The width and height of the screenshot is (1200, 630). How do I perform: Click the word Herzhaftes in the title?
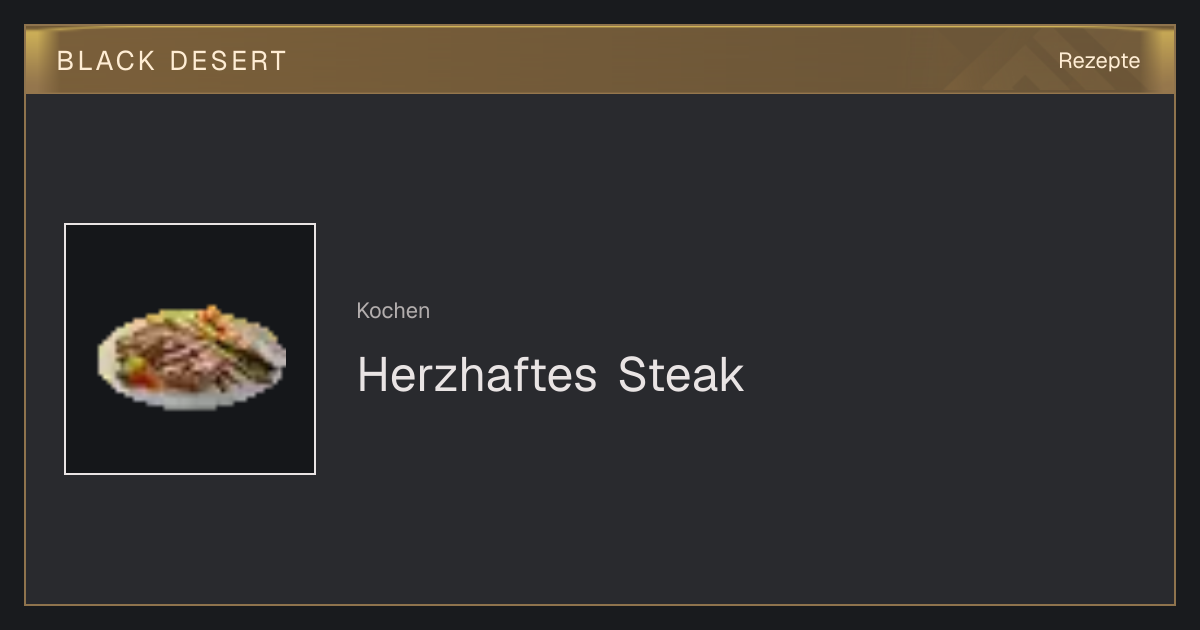(477, 375)
